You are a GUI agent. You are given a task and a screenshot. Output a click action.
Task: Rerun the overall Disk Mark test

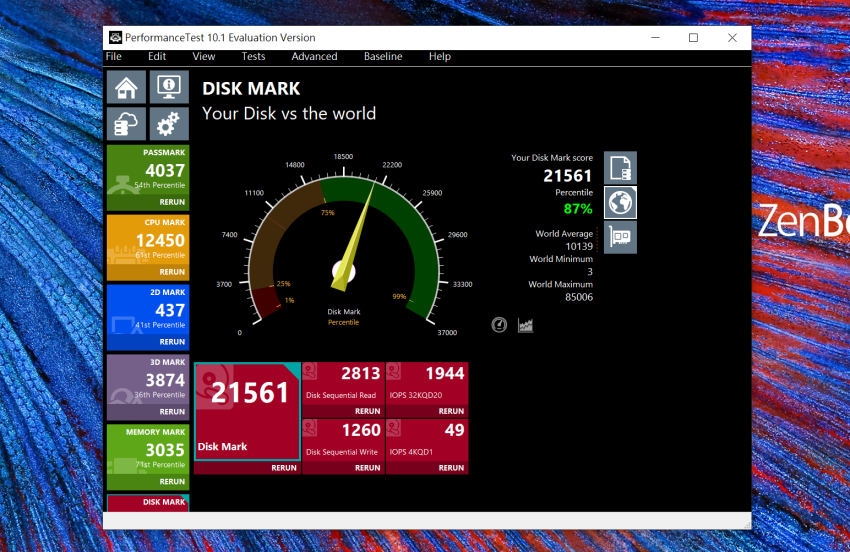pos(284,467)
